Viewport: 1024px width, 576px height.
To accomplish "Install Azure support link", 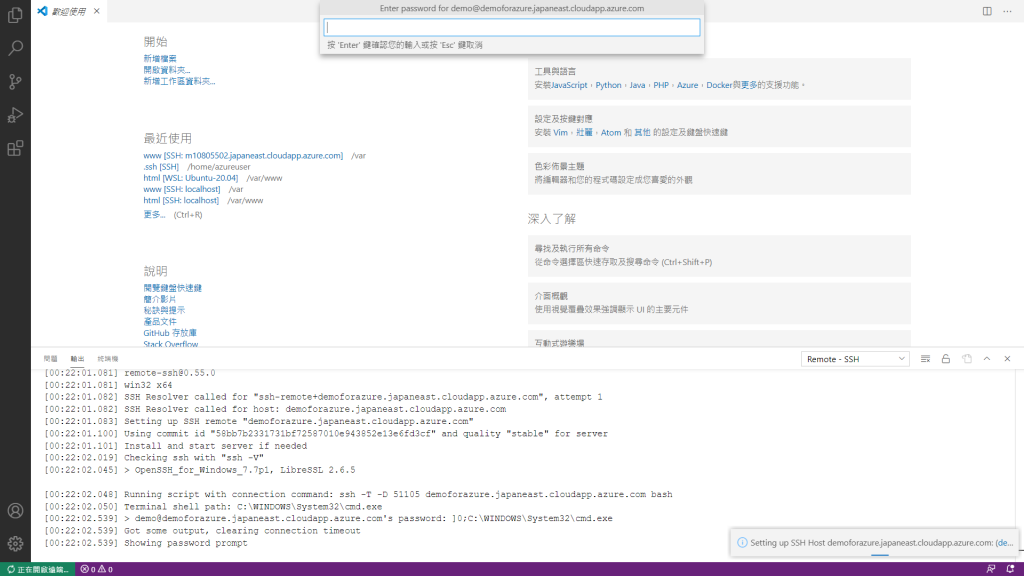I will (687, 85).
